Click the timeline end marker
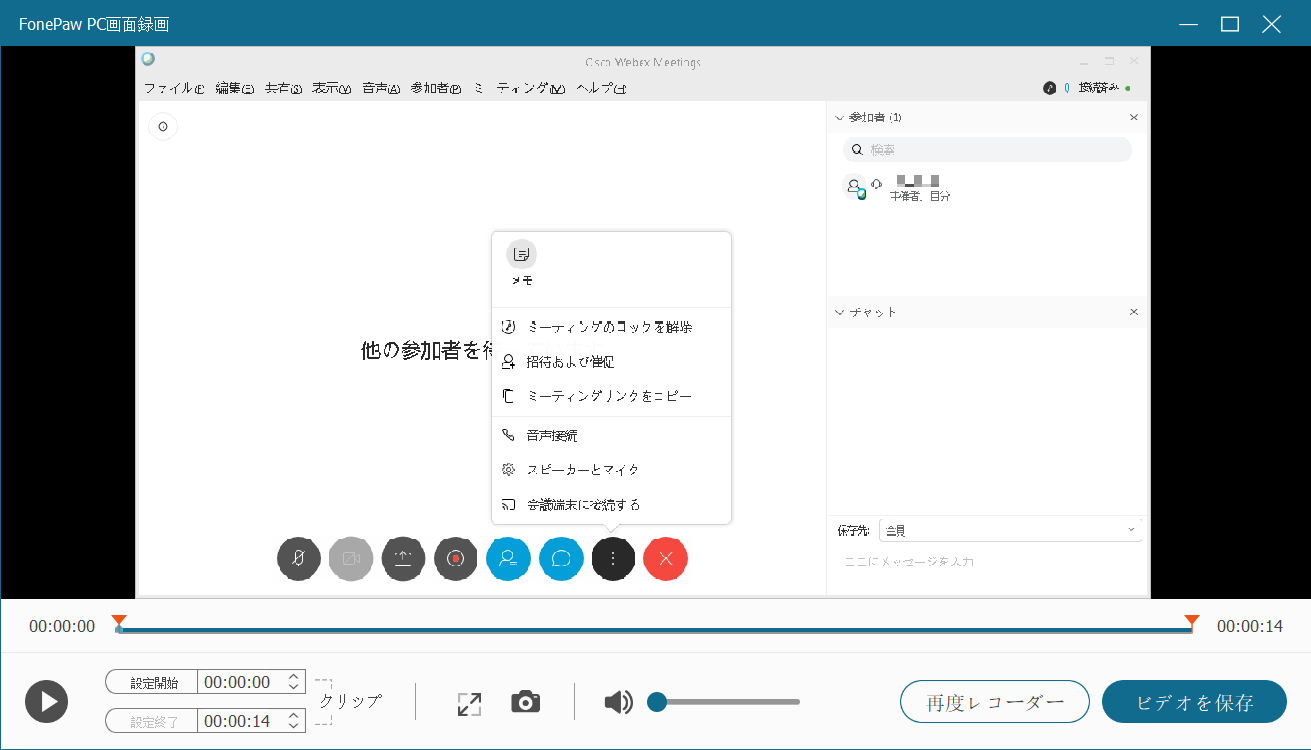The image size is (1311, 750). point(1191,623)
